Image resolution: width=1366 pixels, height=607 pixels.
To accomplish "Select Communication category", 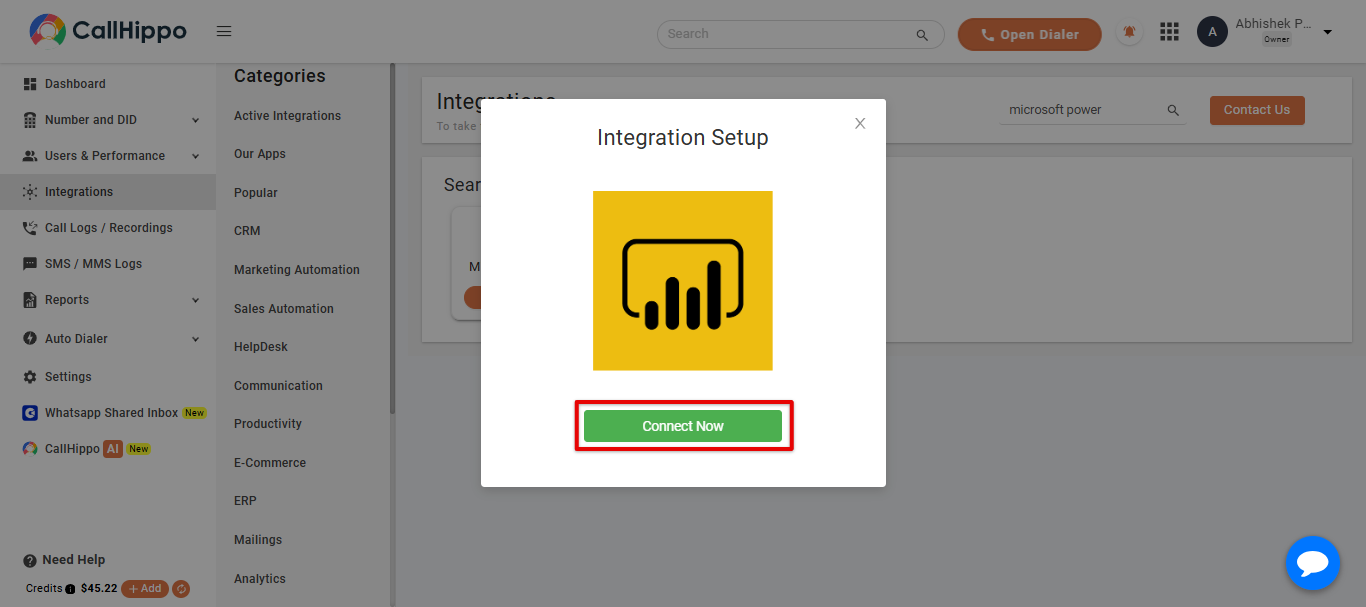I will 278,386.
